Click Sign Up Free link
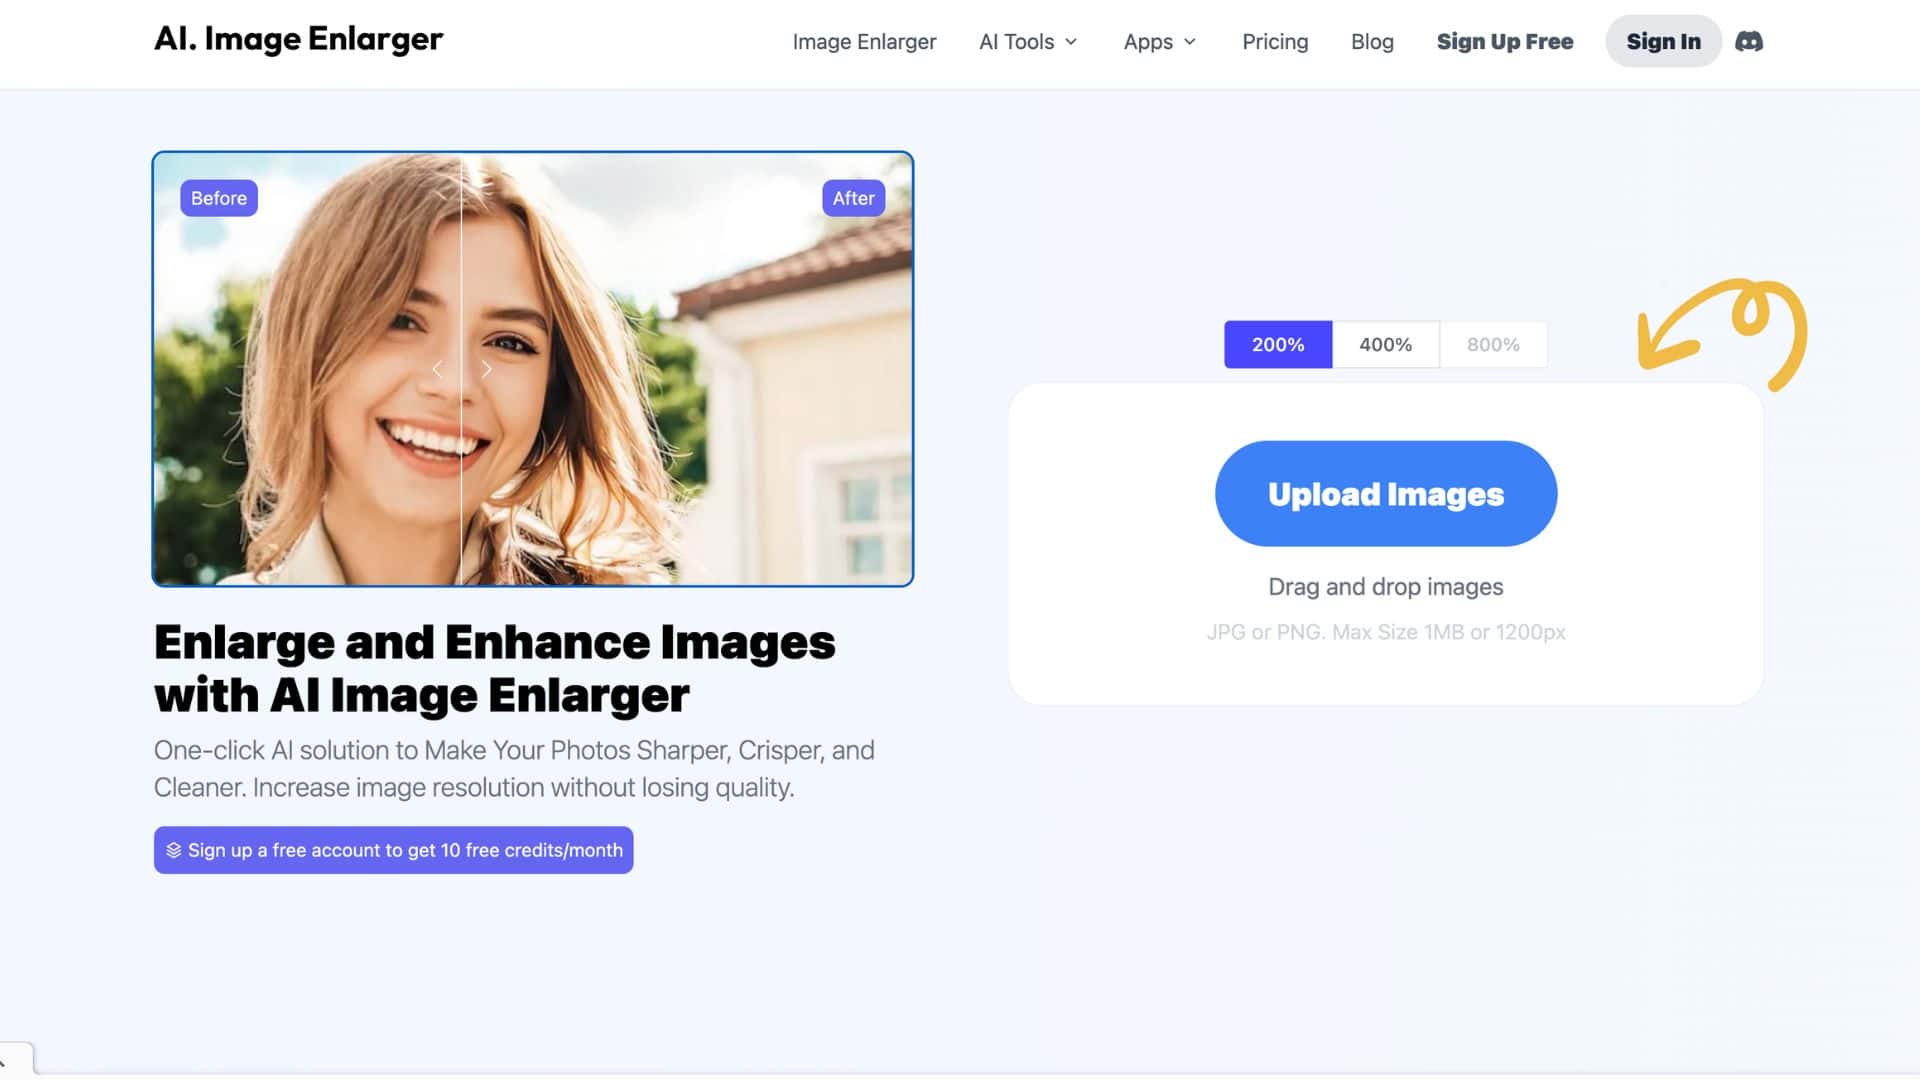The height and width of the screenshot is (1080, 1920). pyautogui.click(x=1504, y=42)
